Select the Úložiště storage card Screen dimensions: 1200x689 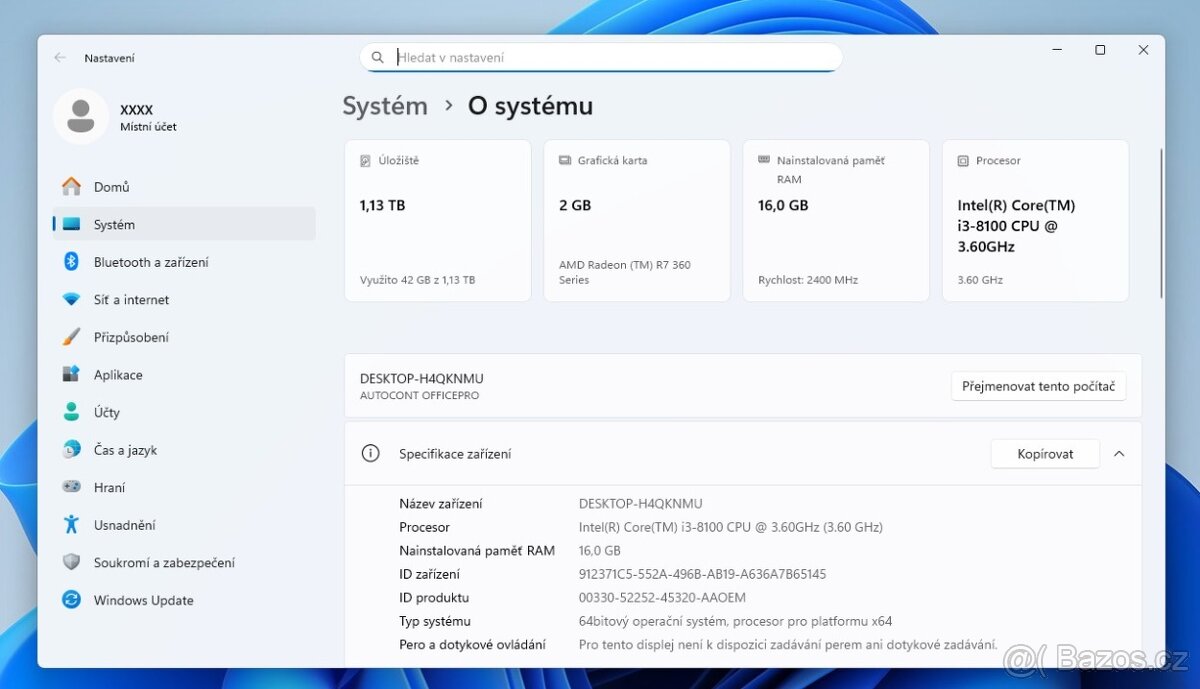point(437,220)
